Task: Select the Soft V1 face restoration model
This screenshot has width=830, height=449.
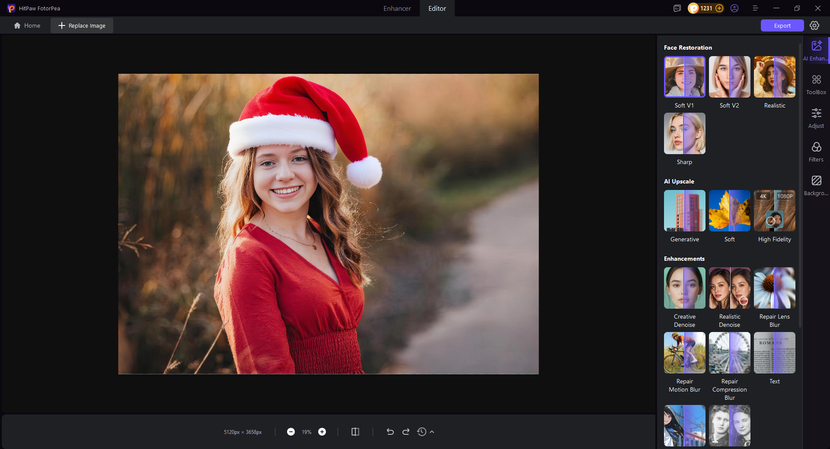Action: point(684,77)
